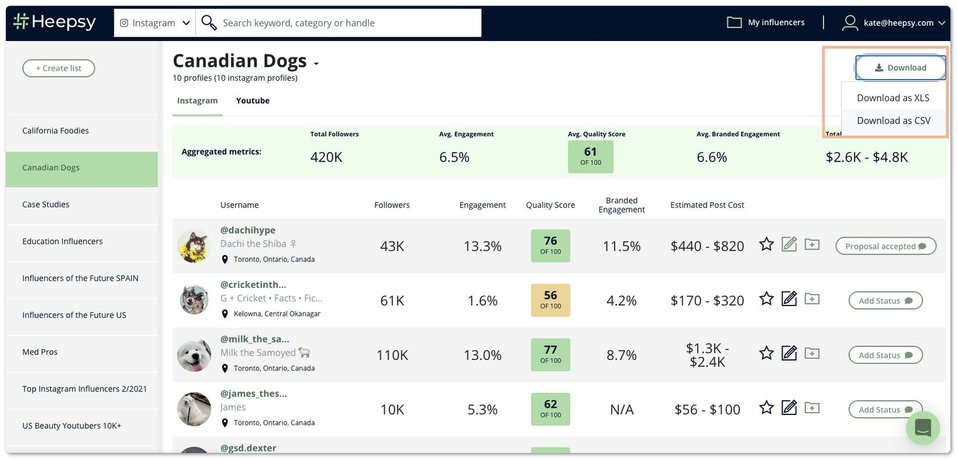Click the aggregated 61 of 100 badge

tap(590, 156)
